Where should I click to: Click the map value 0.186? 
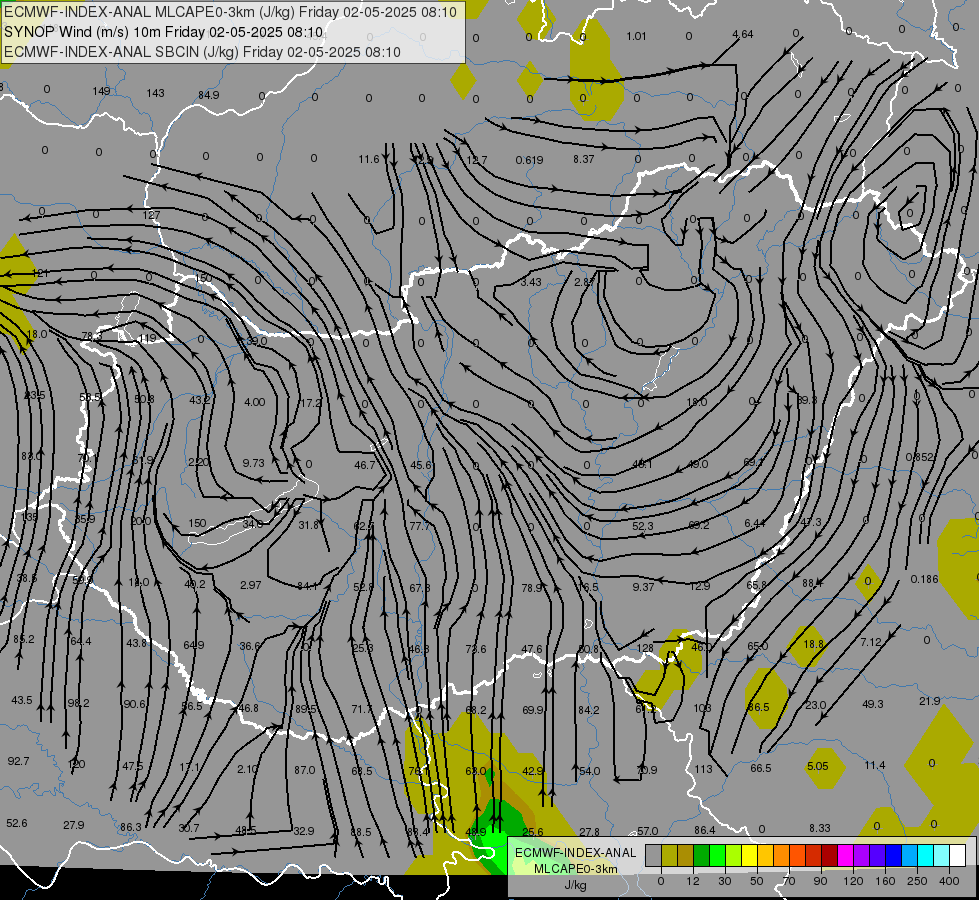click(x=924, y=579)
